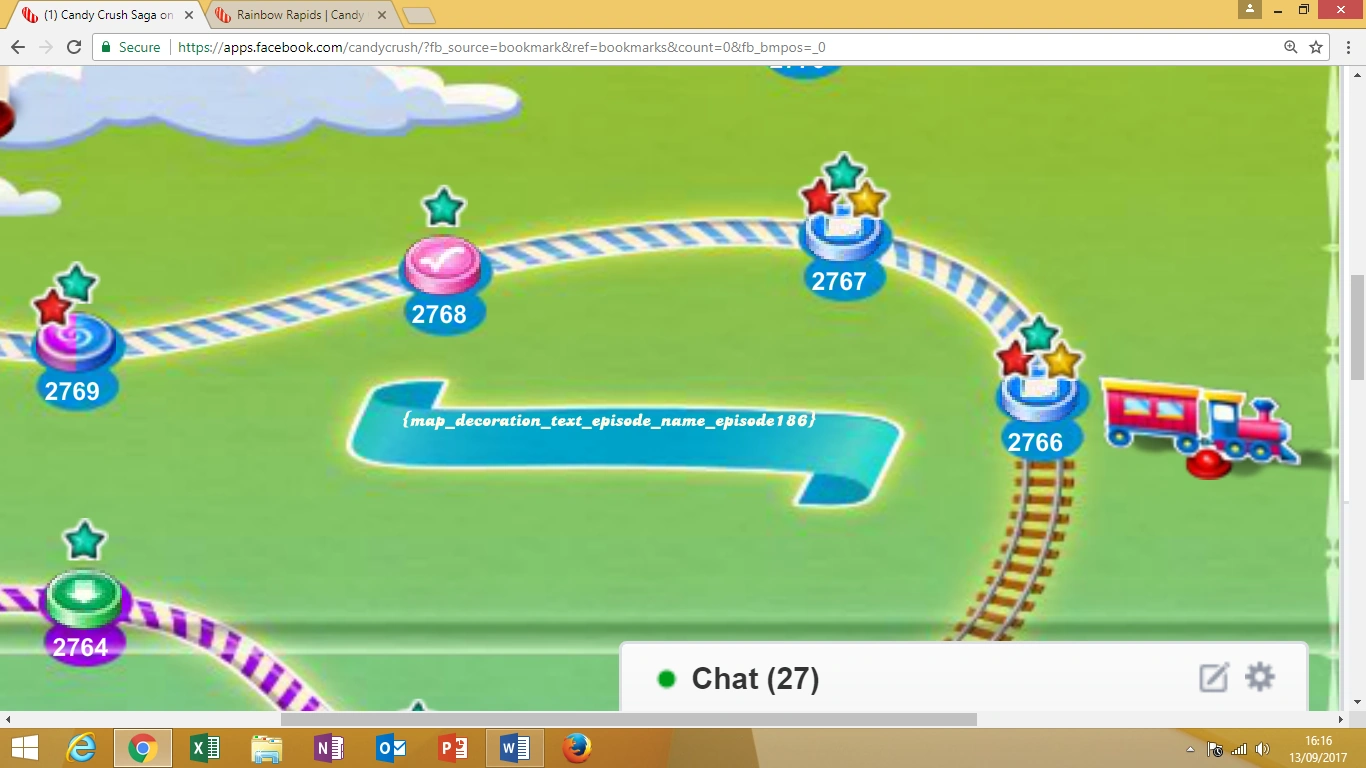
Task: Launch Firefox from the taskbar
Action: [x=576, y=748]
